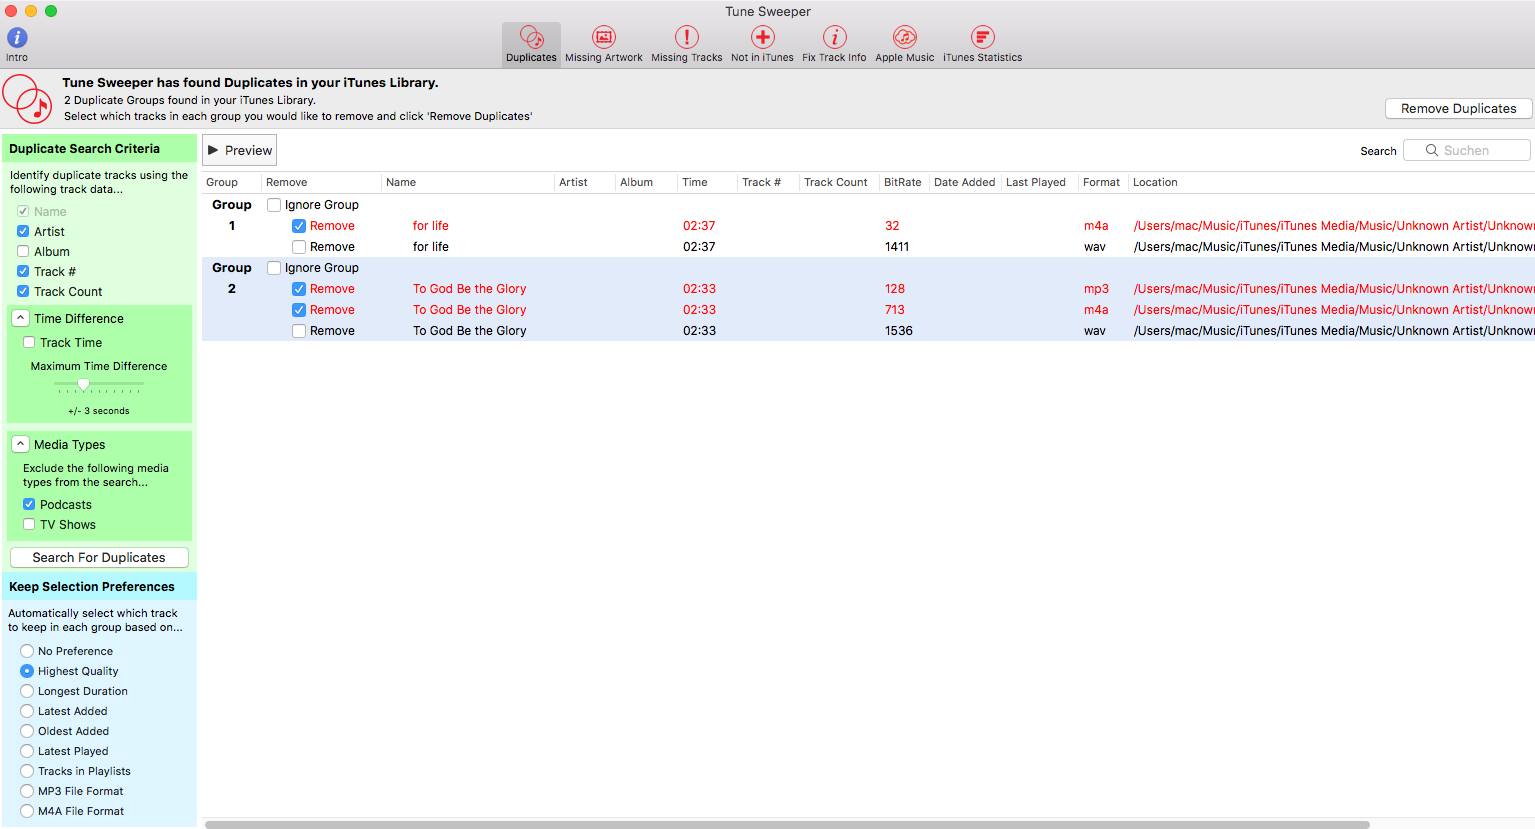Adjust the Maximum Time Difference slider

coord(84,384)
